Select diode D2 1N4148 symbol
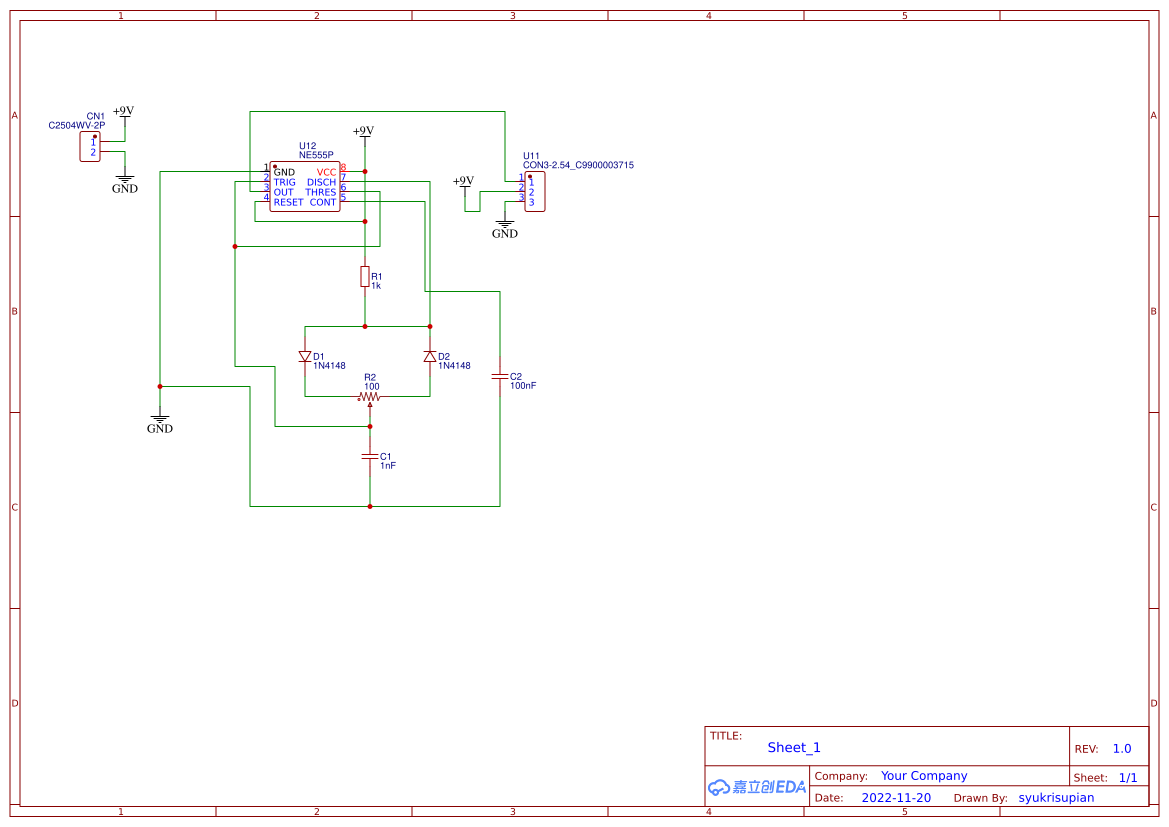Image resolution: width=1169 pixels, height=827 pixels. pyautogui.click(x=430, y=358)
